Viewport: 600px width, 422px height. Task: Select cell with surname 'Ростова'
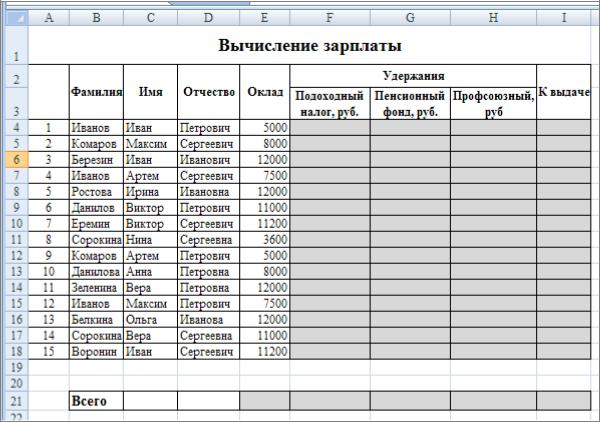click(x=96, y=192)
